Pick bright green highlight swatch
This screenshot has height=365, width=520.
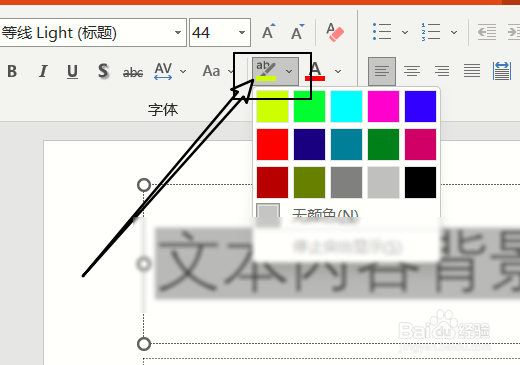pyautogui.click(x=310, y=106)
